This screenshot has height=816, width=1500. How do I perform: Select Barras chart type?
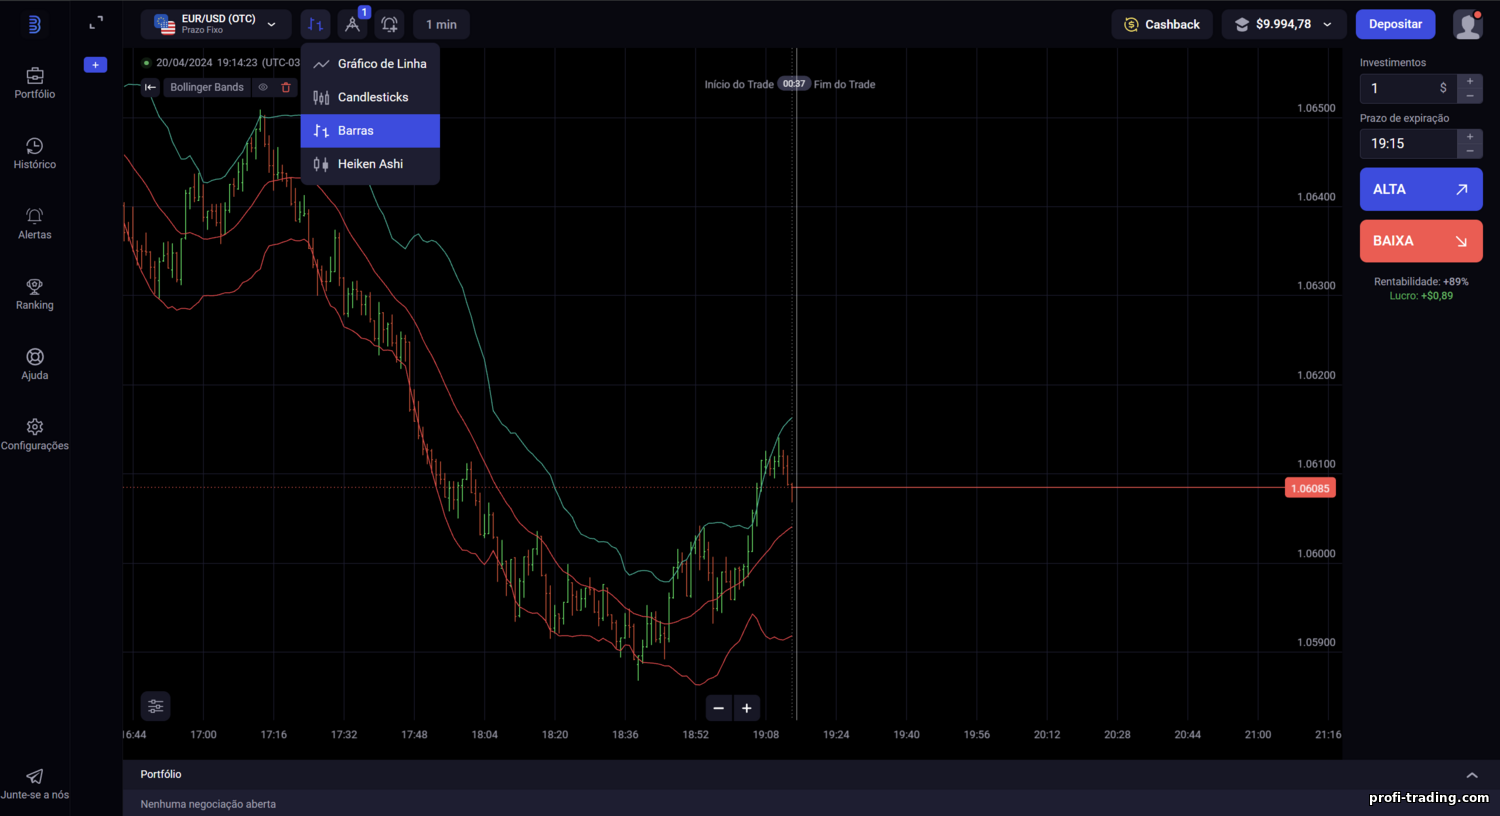(370, 131)
